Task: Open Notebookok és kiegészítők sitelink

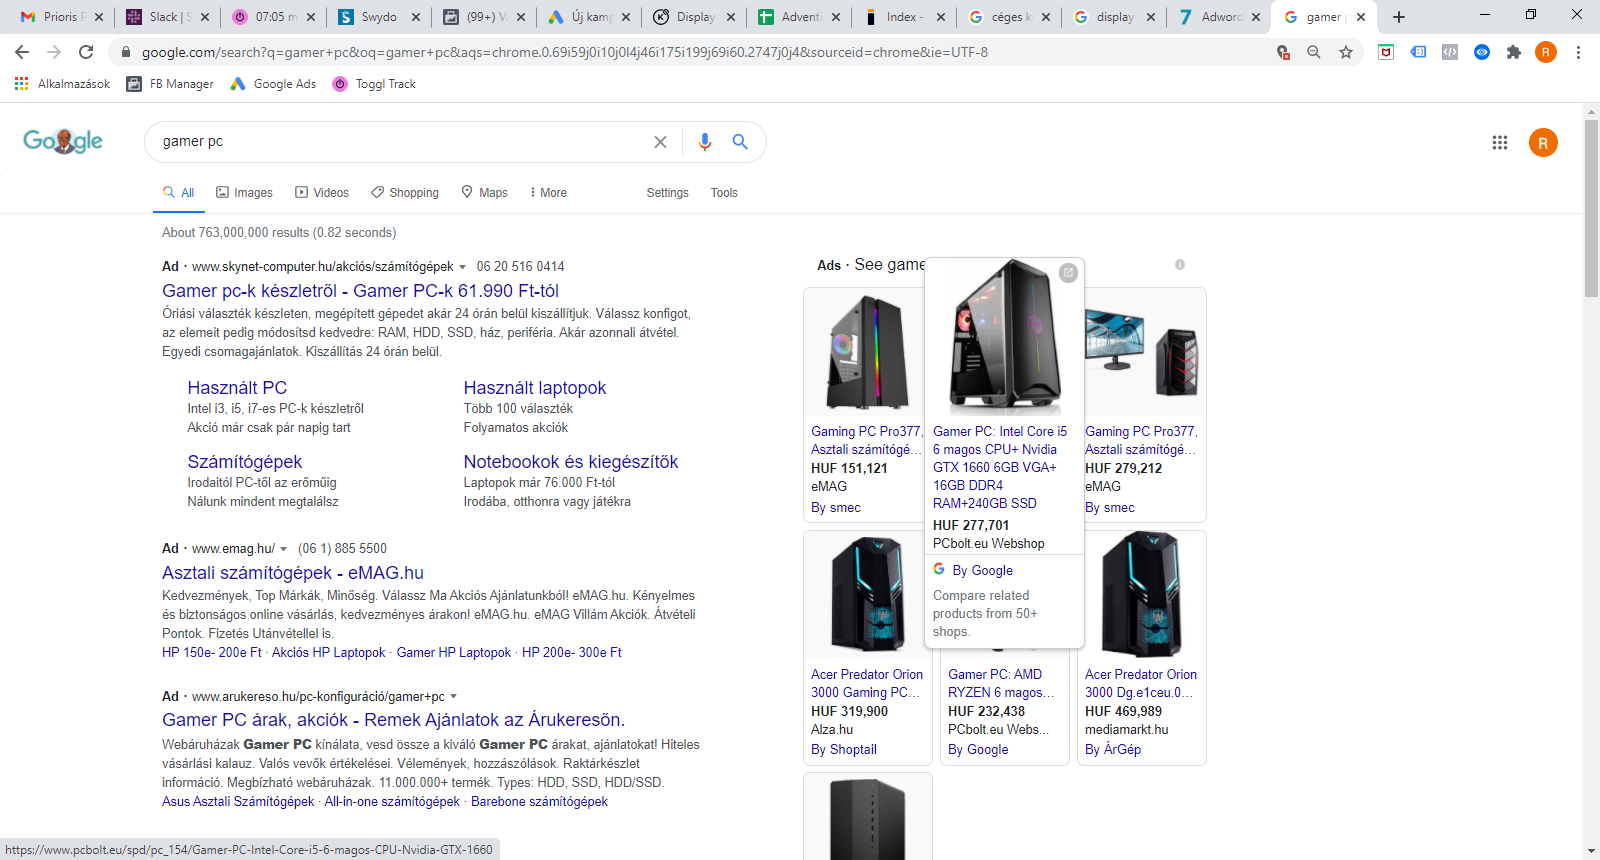Action: click(571, 462)
